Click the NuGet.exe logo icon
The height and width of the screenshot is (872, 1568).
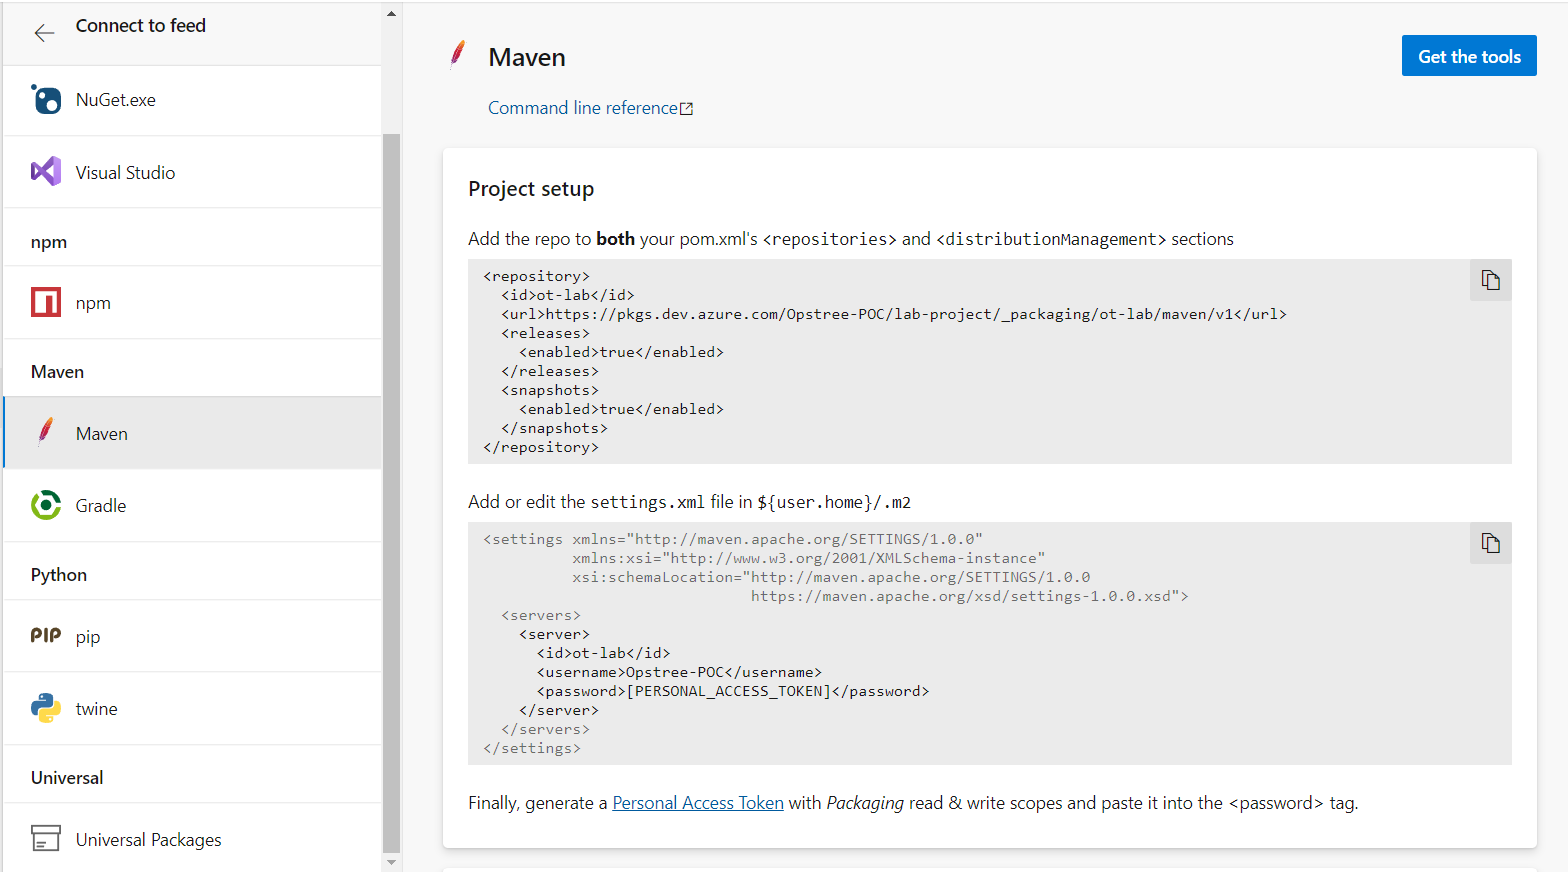pyautogui.click(x=46, y=99)
